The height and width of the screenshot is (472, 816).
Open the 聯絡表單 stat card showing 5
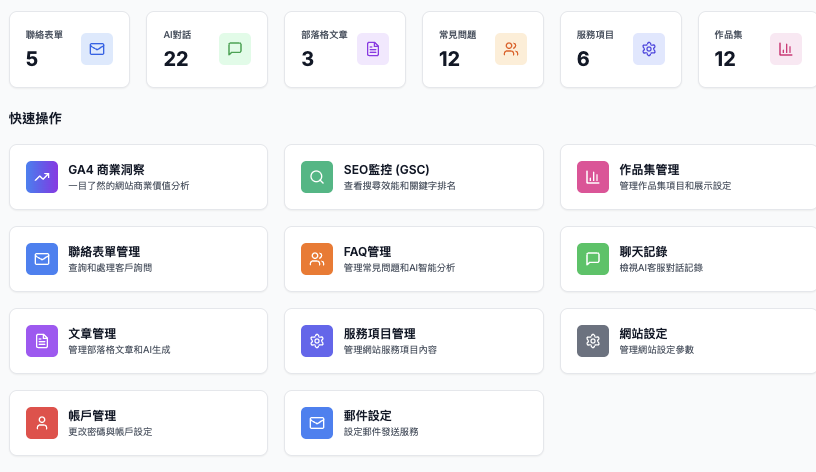point(68,49)
